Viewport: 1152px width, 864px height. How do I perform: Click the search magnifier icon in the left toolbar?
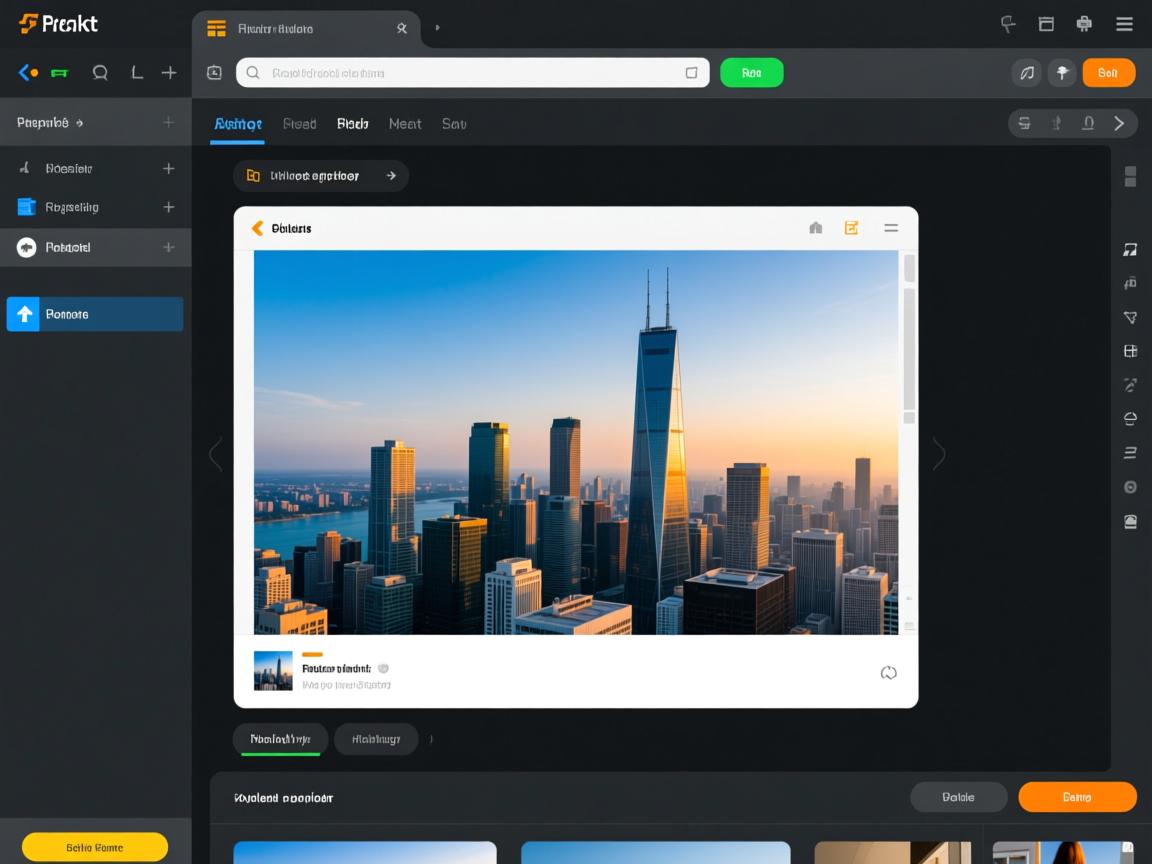[x=100, y=72]
